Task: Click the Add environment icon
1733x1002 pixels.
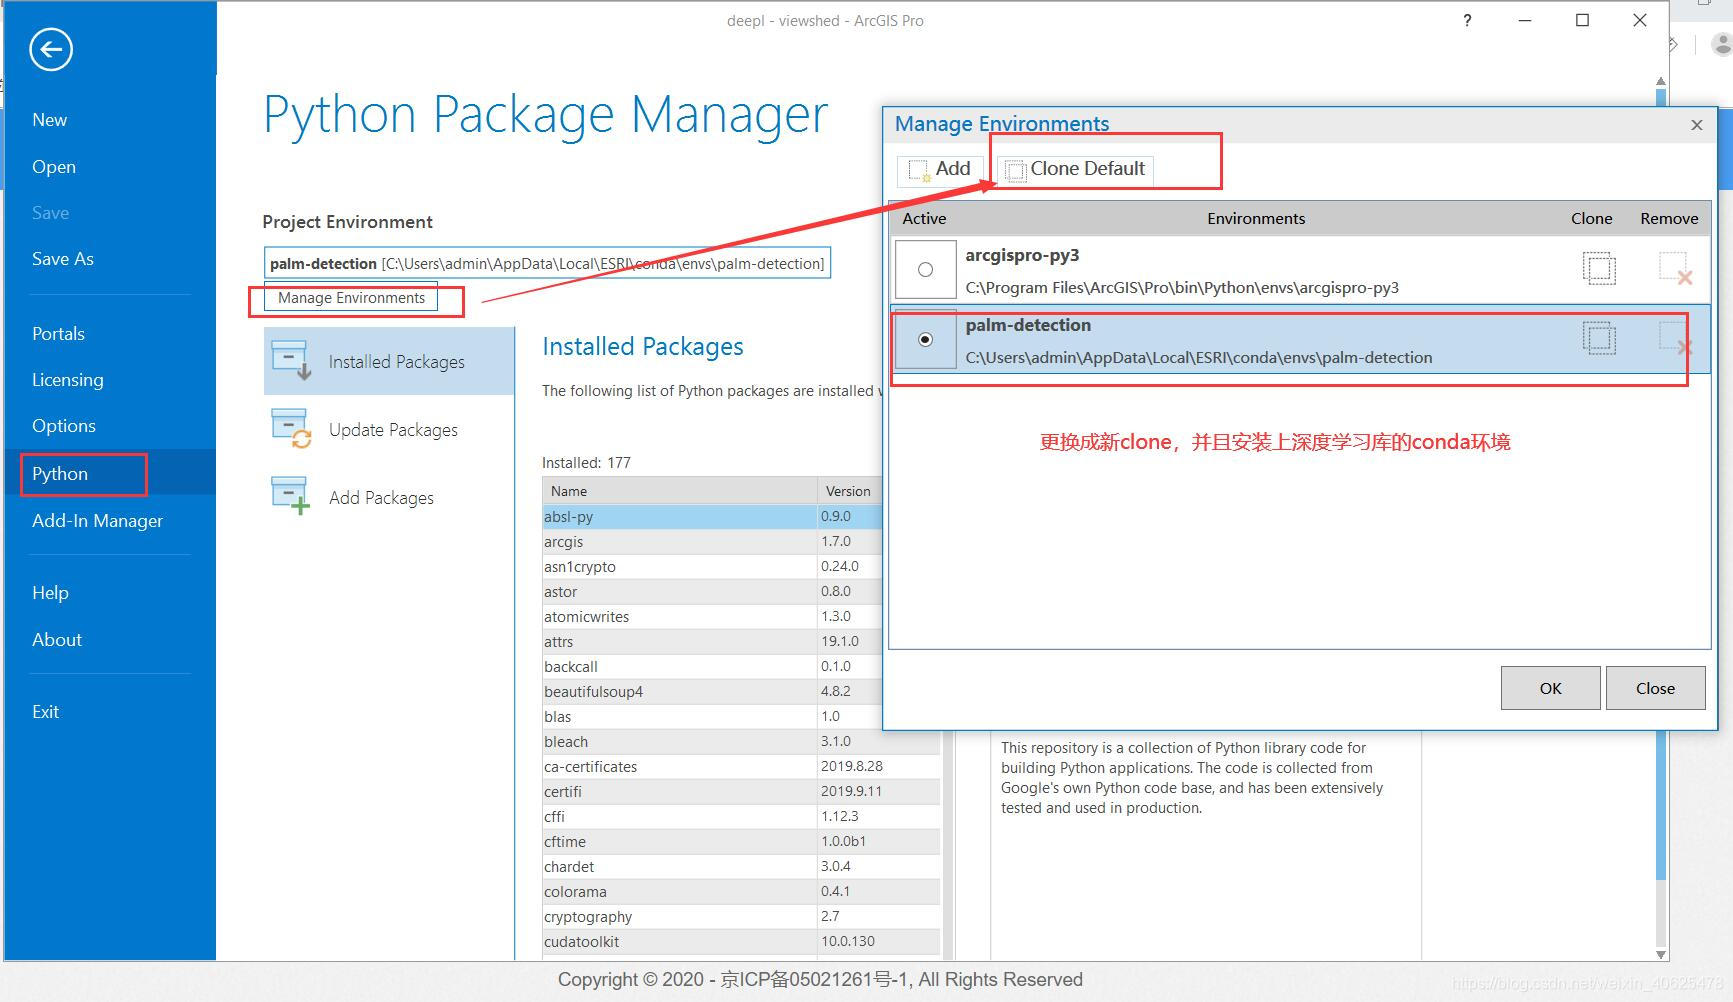Action: [918, 170]
